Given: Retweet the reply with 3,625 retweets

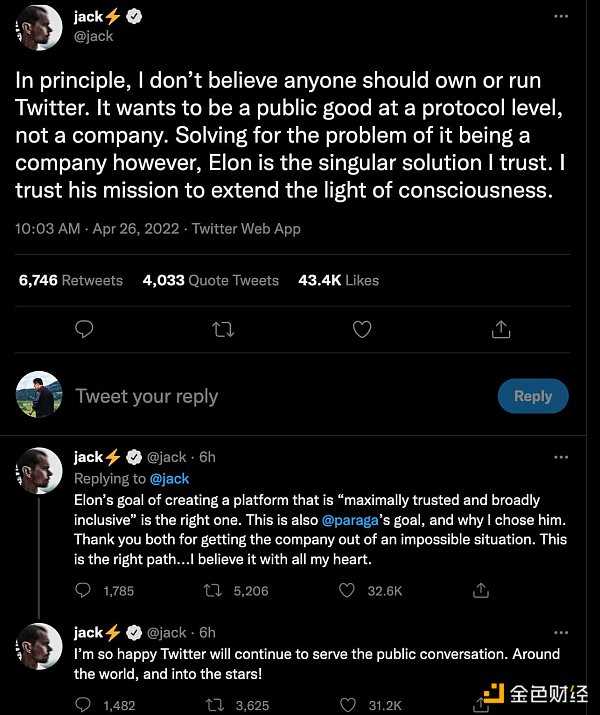Looking at the screenshot, I should point(212,705).
